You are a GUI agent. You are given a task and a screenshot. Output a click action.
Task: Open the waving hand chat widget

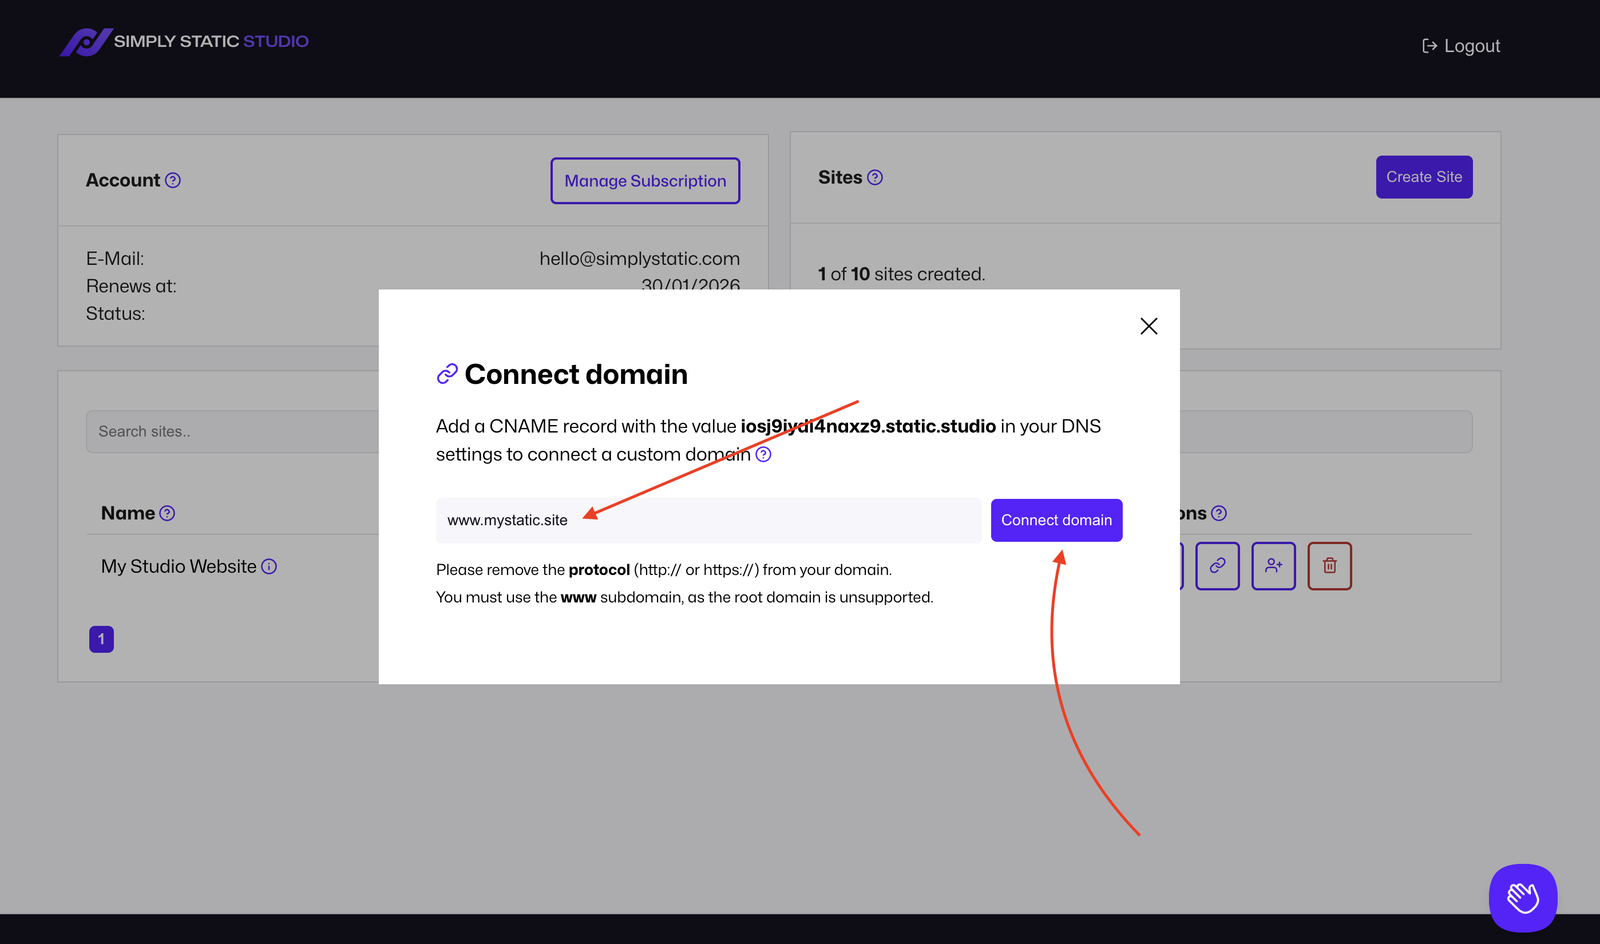(1522, 897)
